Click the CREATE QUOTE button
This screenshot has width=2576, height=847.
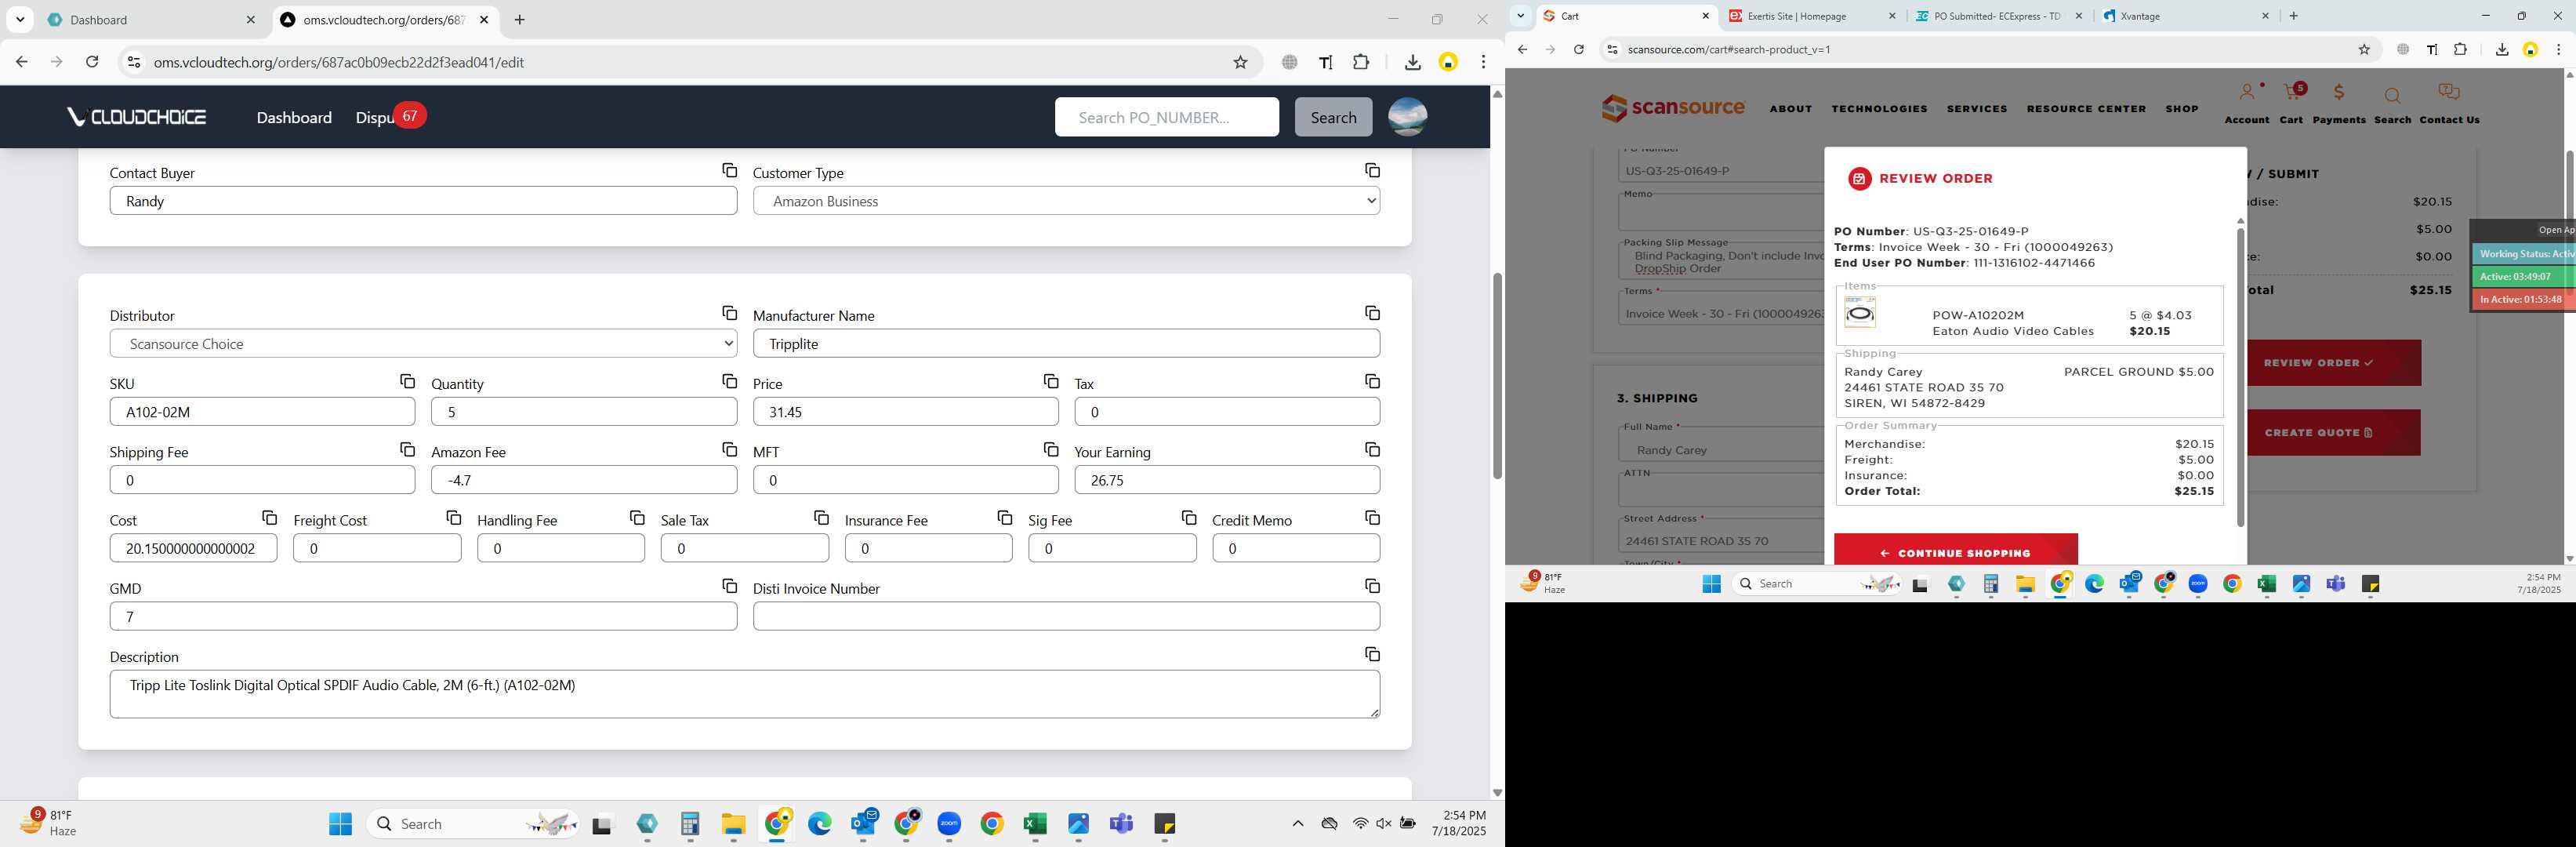2333,433
